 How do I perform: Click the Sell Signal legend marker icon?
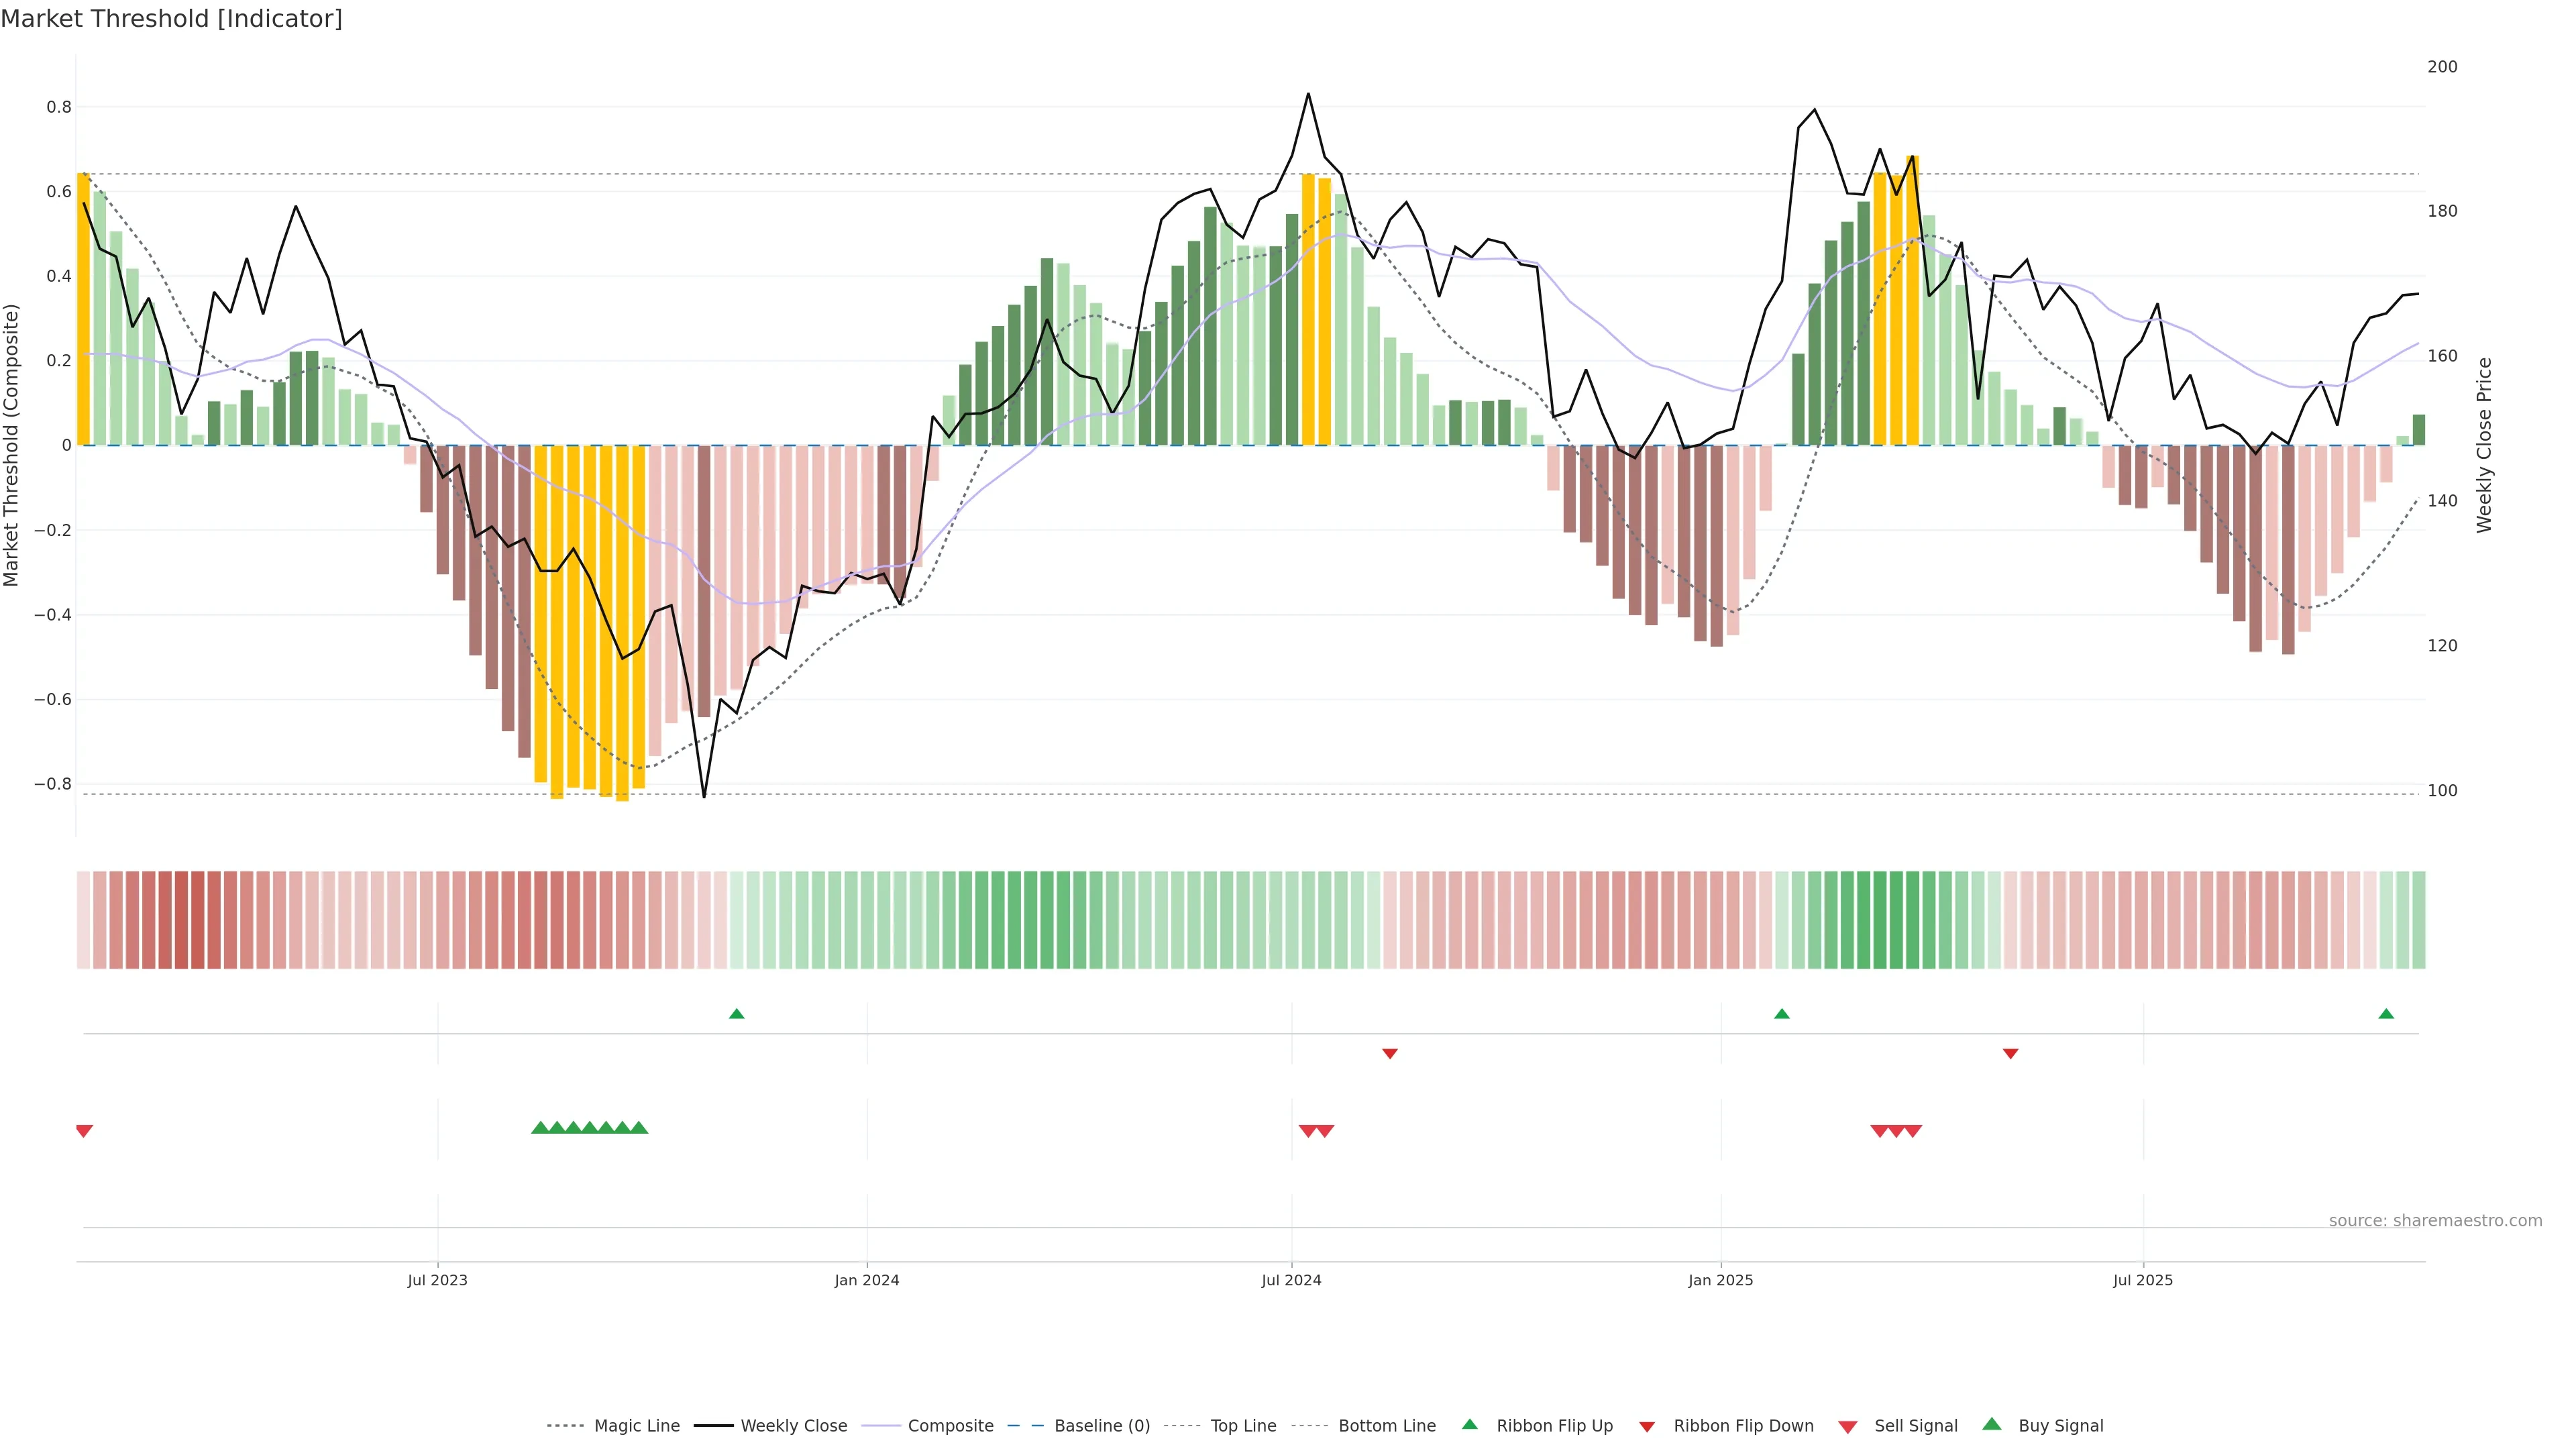(1848, 1427)
